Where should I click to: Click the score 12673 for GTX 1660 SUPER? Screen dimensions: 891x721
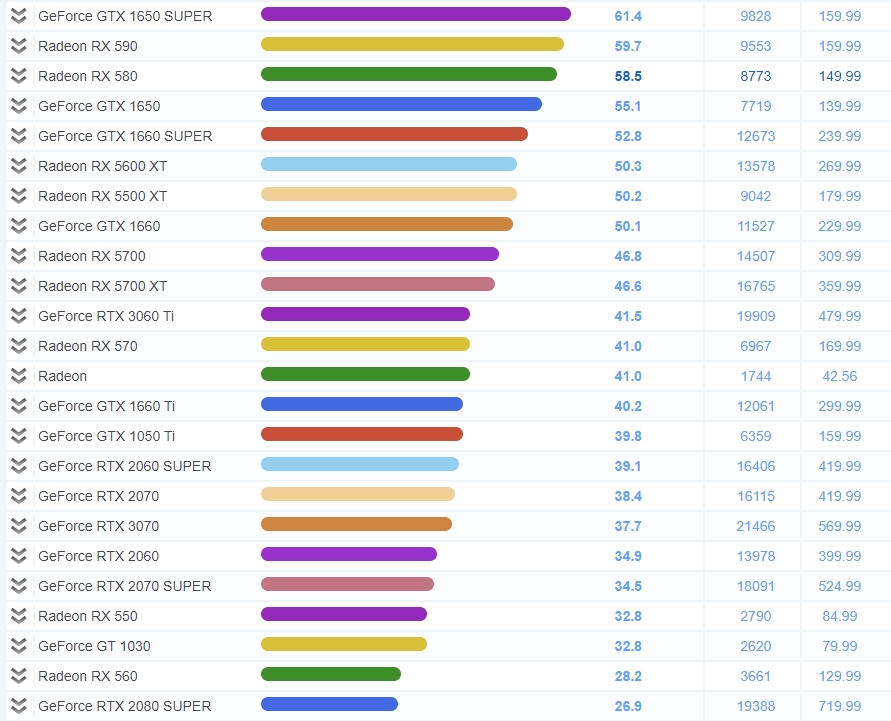coord(756,136)
